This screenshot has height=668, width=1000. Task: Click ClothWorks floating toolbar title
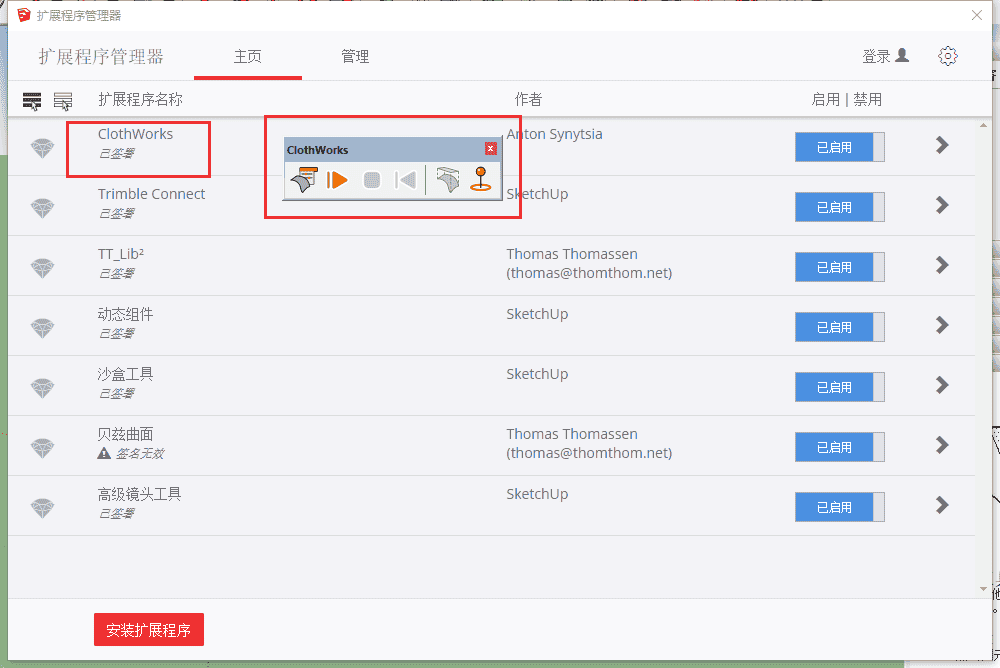coord(318,150)
